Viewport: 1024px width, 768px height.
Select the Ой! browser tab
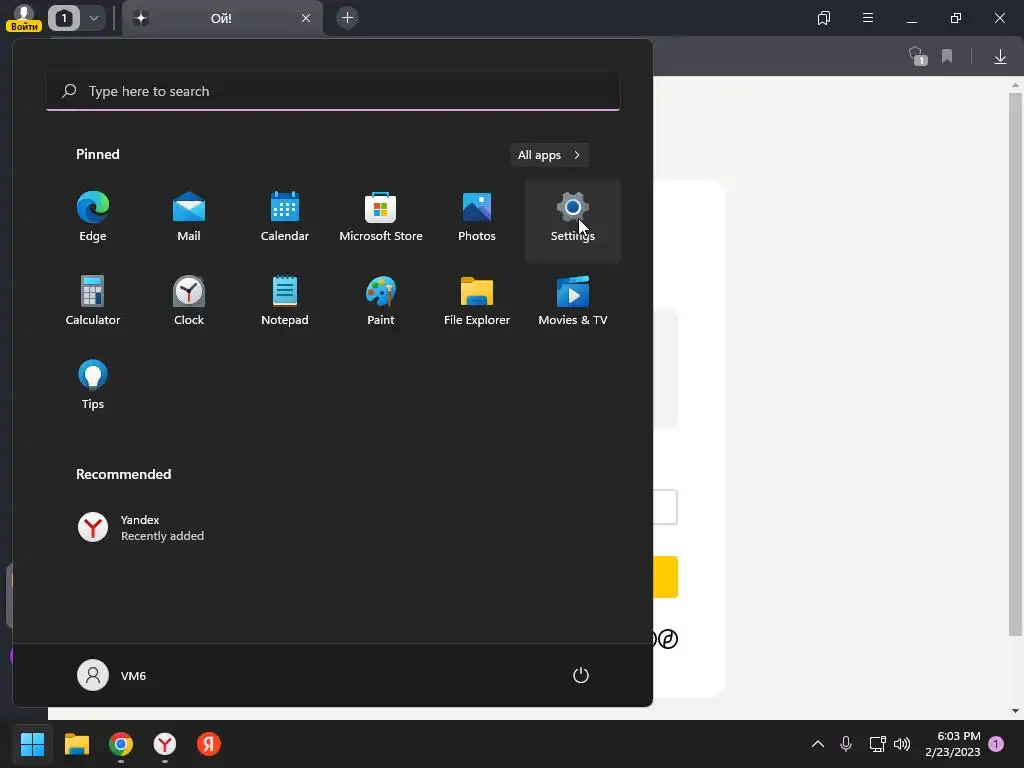coord(222,18)
